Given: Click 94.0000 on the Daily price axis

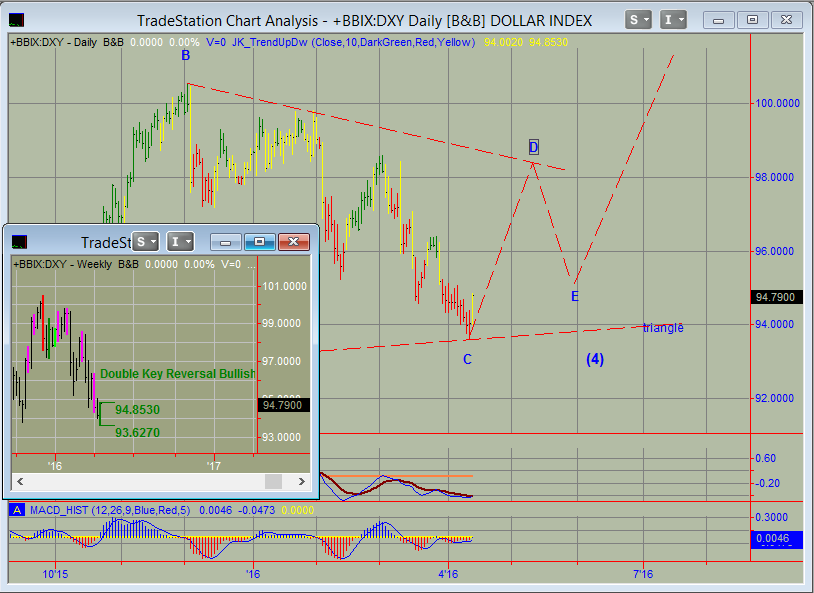Looking at the screenshot, I should [775, 324].
